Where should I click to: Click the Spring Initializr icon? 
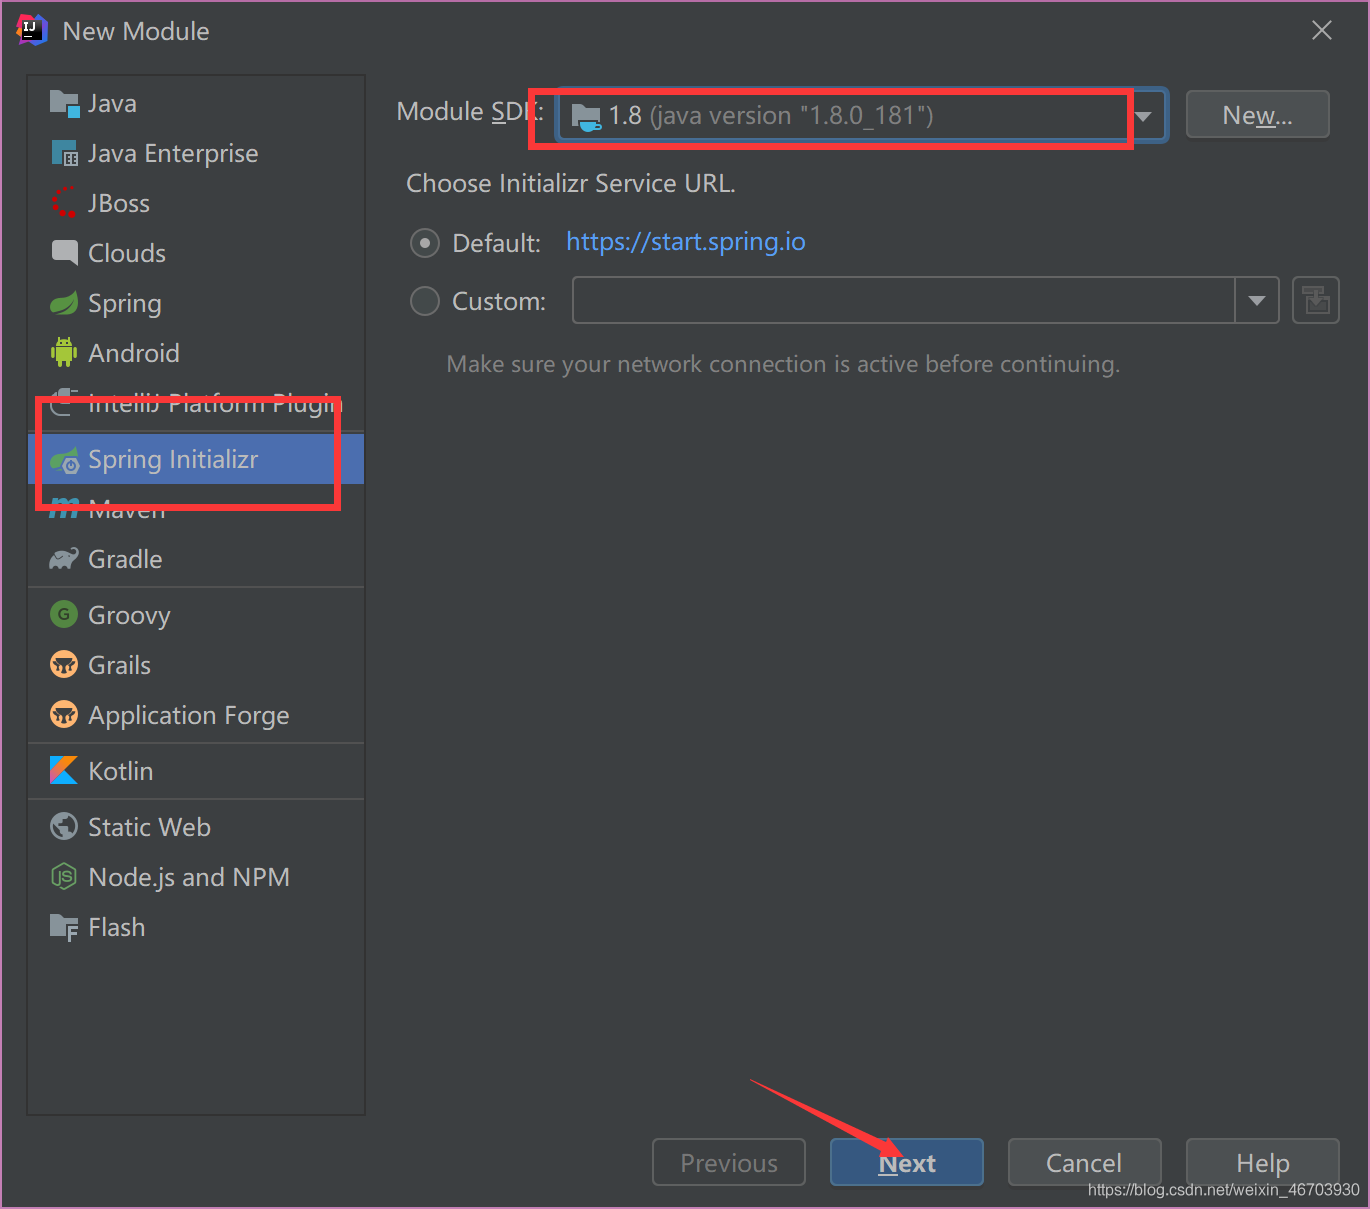tap(64, 460)
